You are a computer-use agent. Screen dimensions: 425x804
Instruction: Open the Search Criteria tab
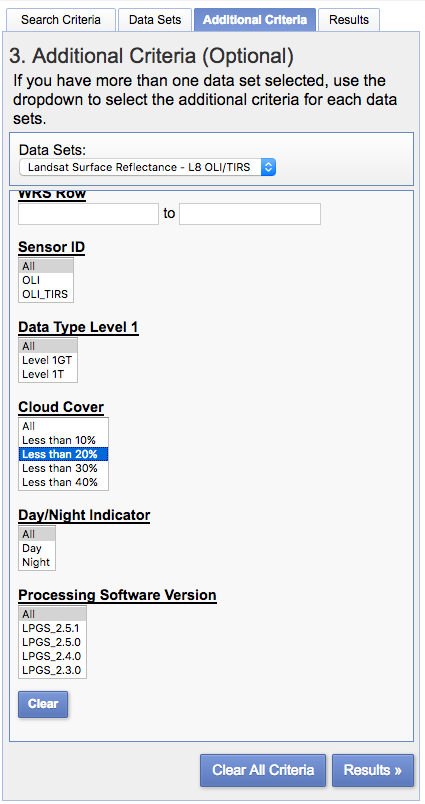60,20
